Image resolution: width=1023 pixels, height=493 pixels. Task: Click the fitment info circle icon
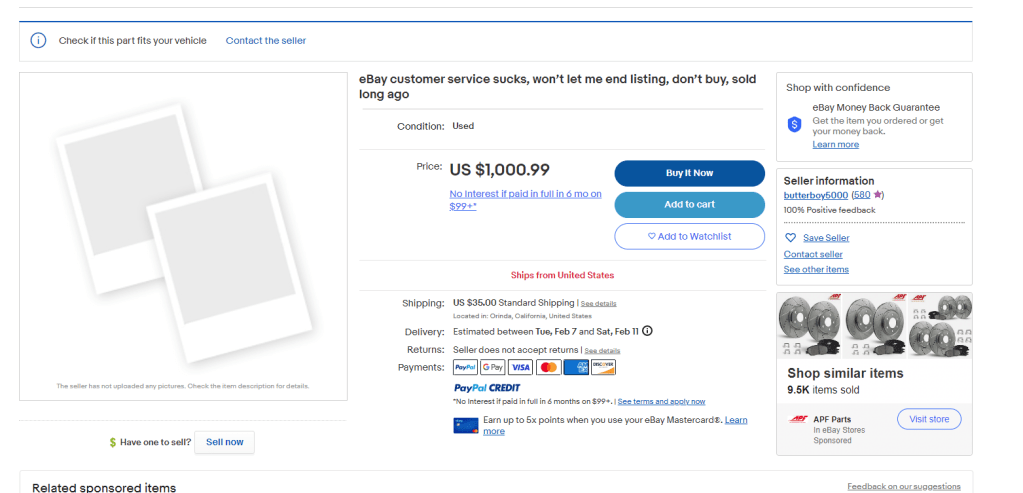click(x=38, y=41)
